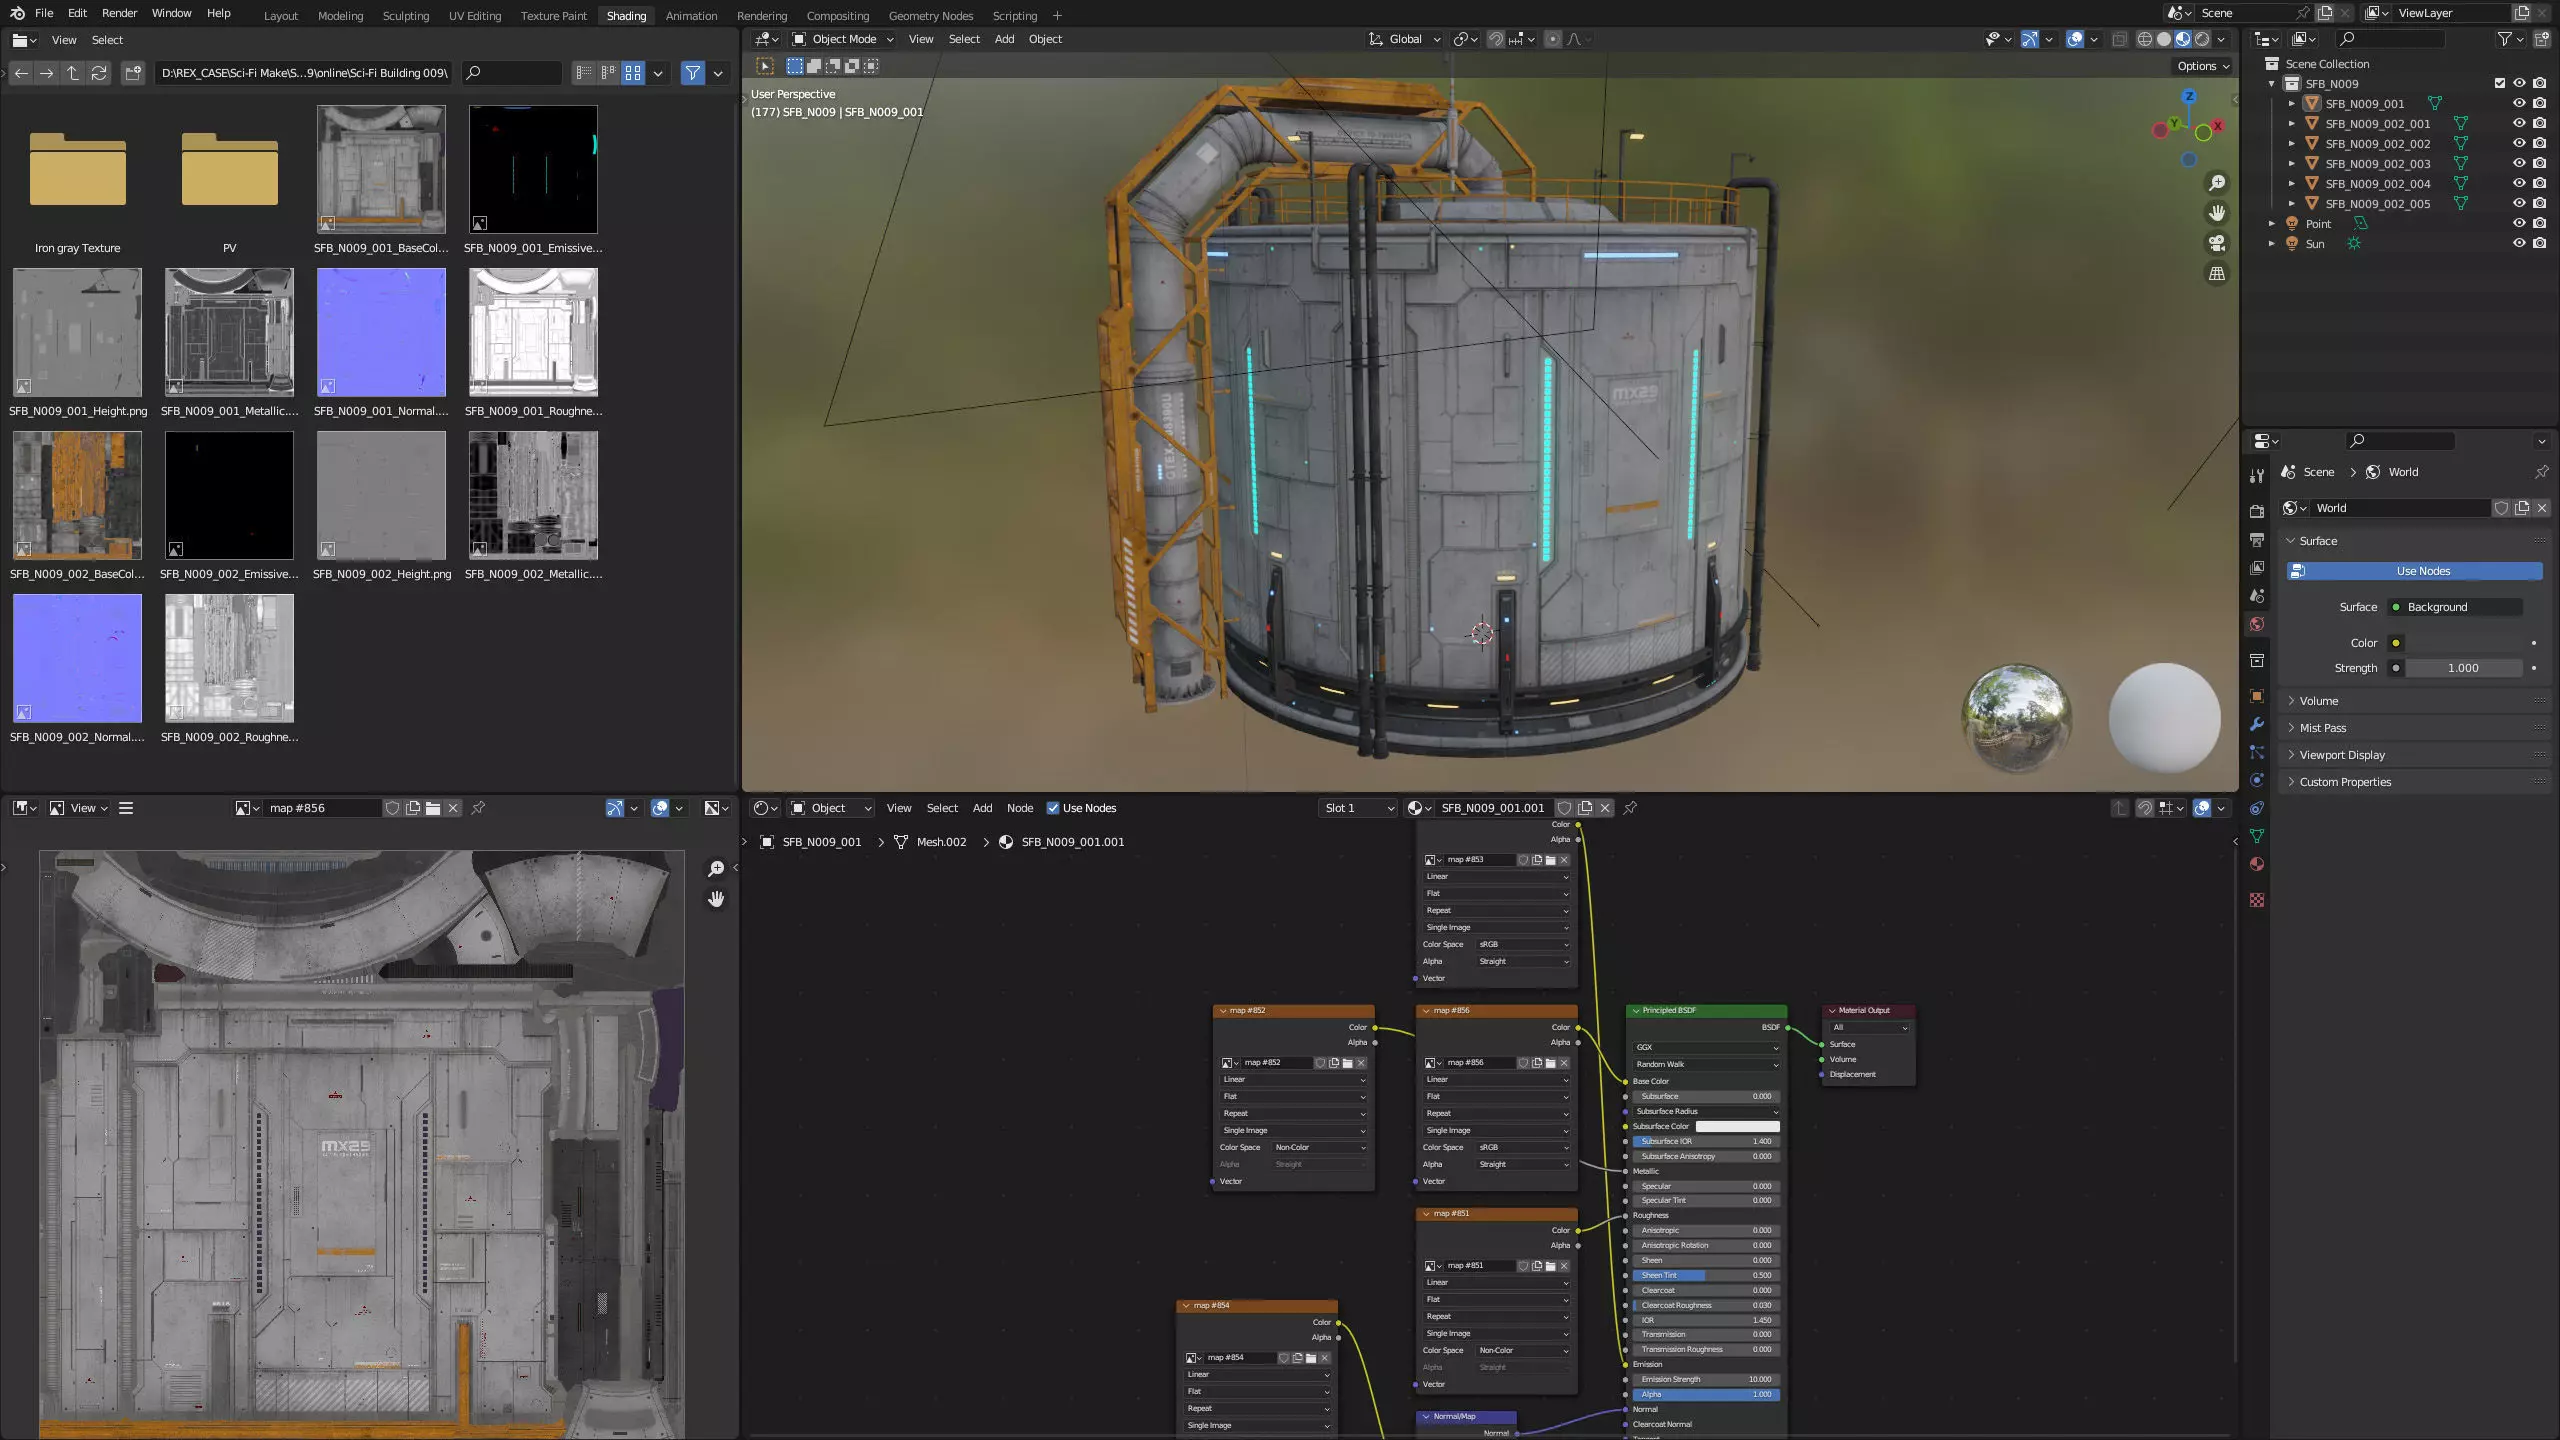Expand SFB_N009_002_001 in the outliner

click(2292, 123)
